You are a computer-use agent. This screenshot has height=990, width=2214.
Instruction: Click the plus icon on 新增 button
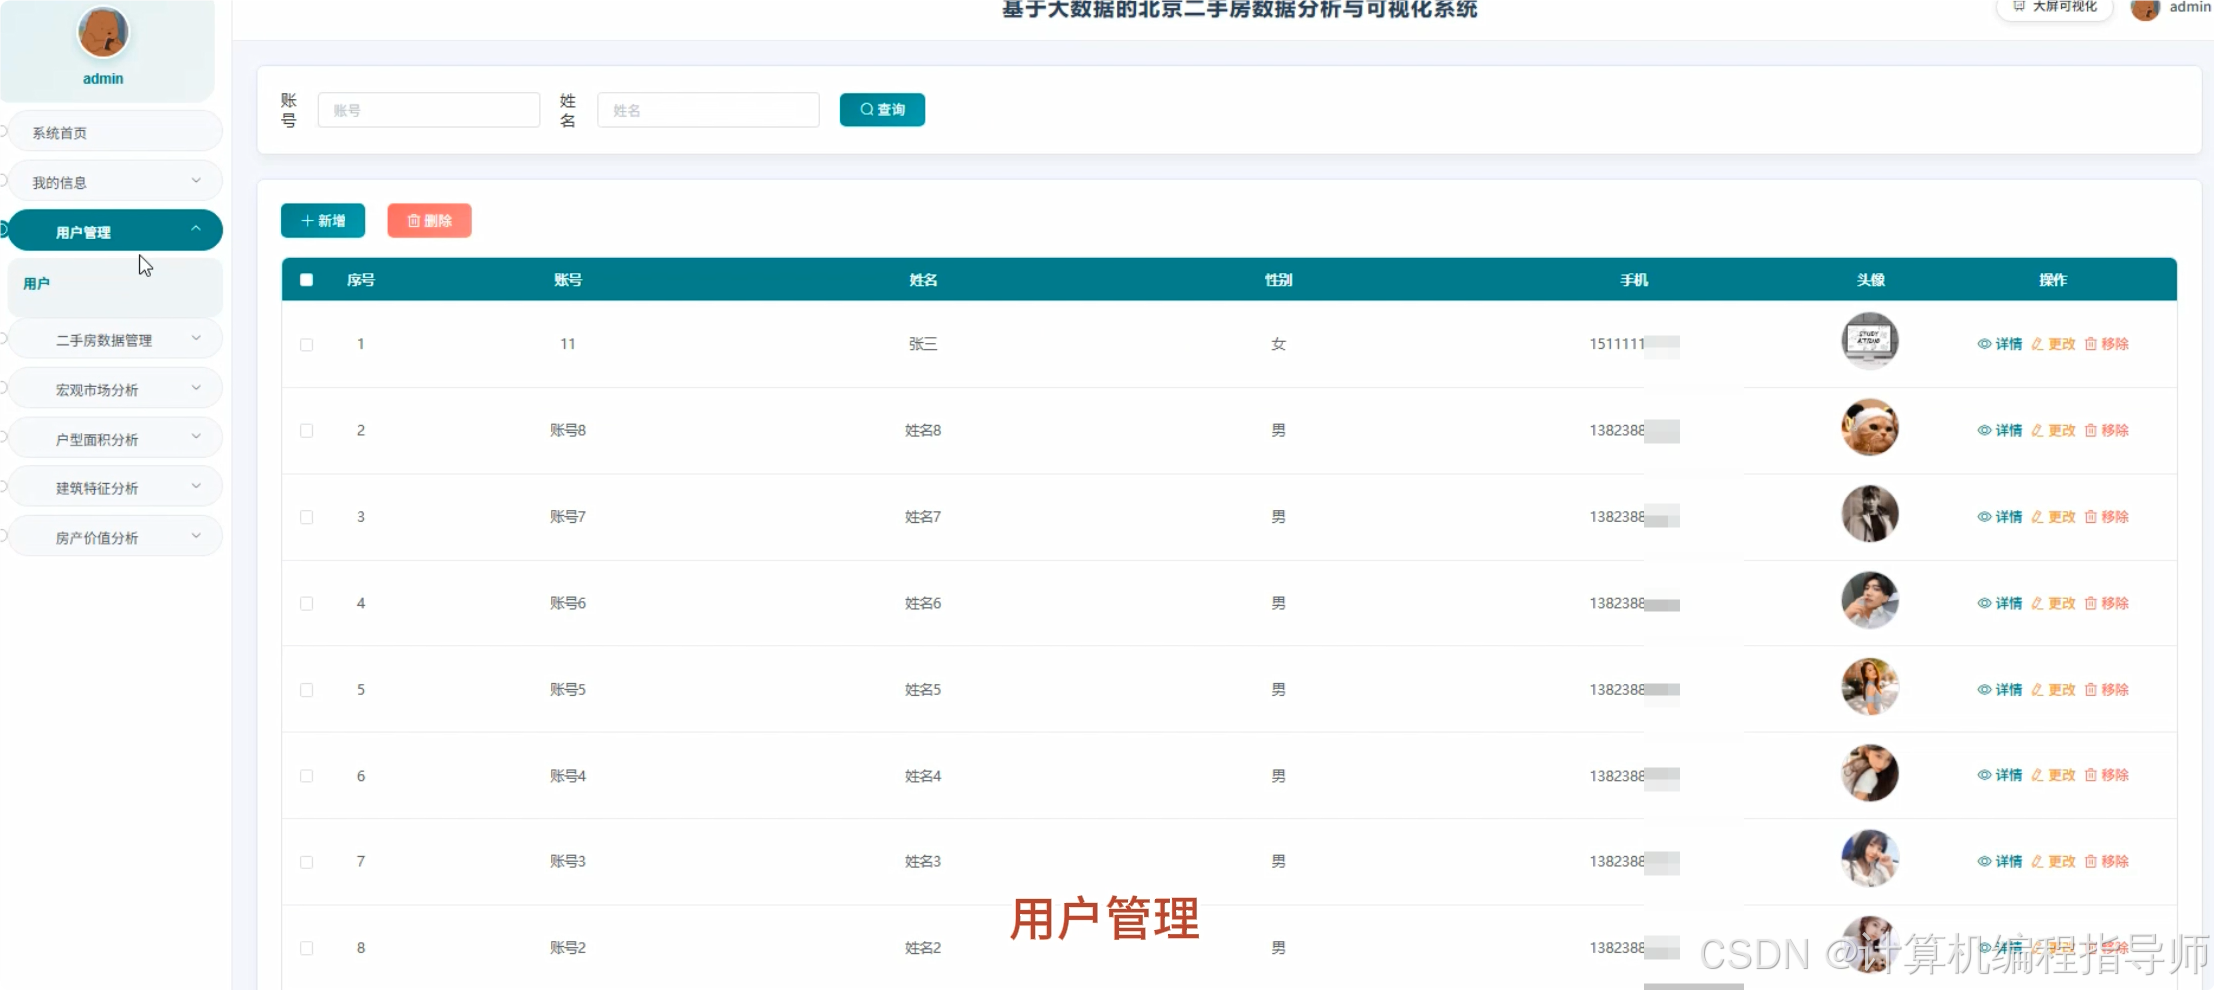306,220
